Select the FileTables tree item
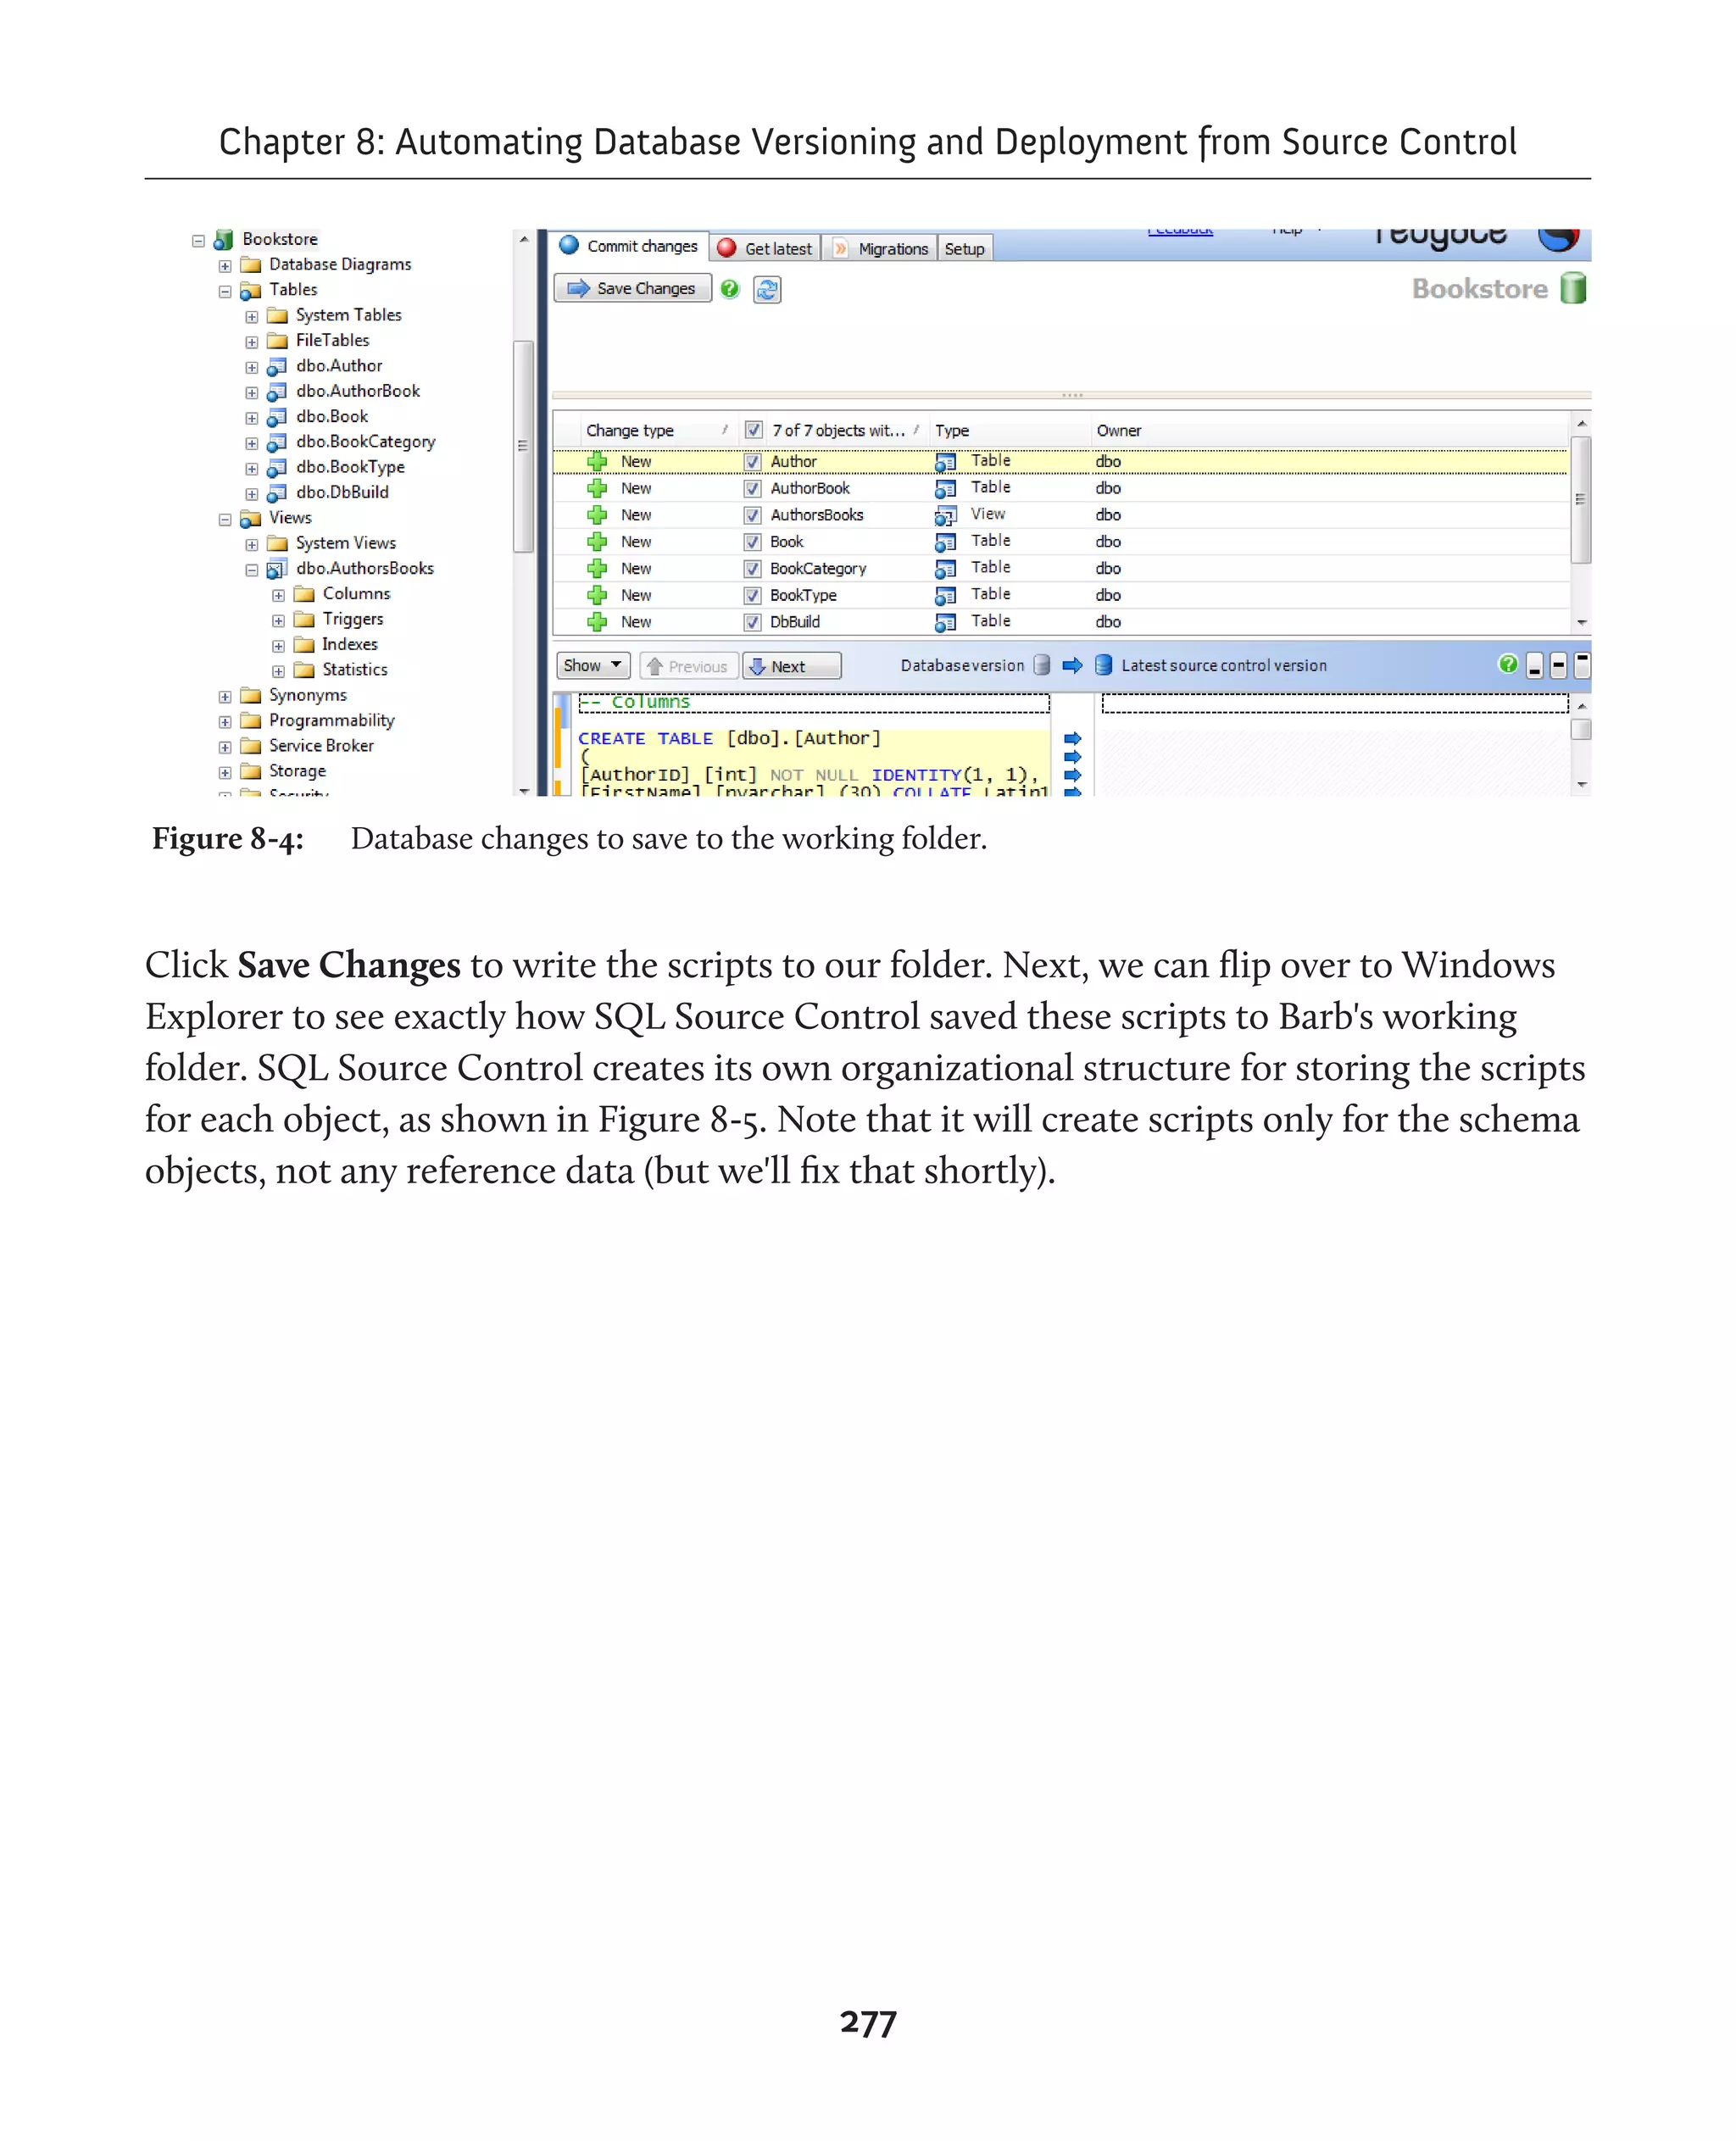 pos(332,341)
